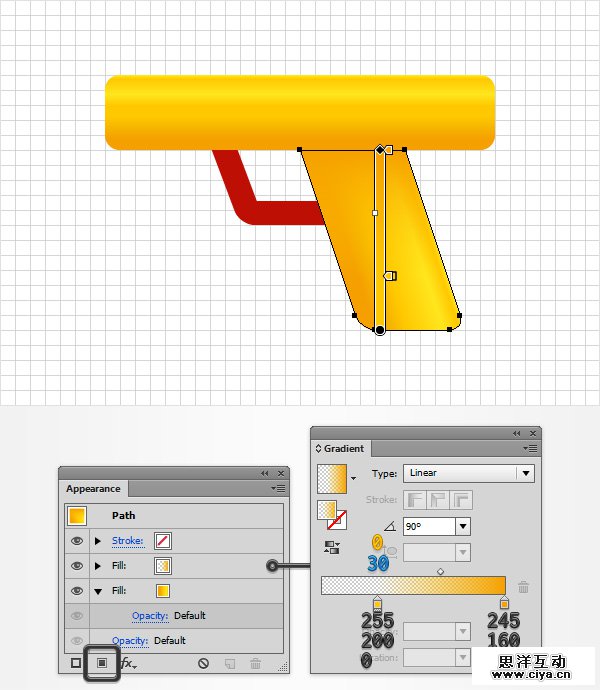600x690 pixels.
Task: Select the left gradient stop on the slider
Action: pos(377,603)
